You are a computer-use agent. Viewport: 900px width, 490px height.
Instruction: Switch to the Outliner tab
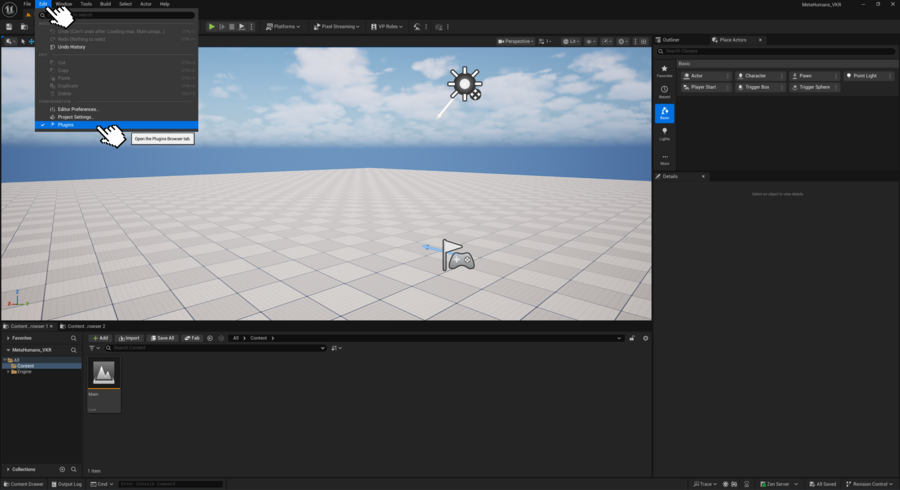(671, 40)
